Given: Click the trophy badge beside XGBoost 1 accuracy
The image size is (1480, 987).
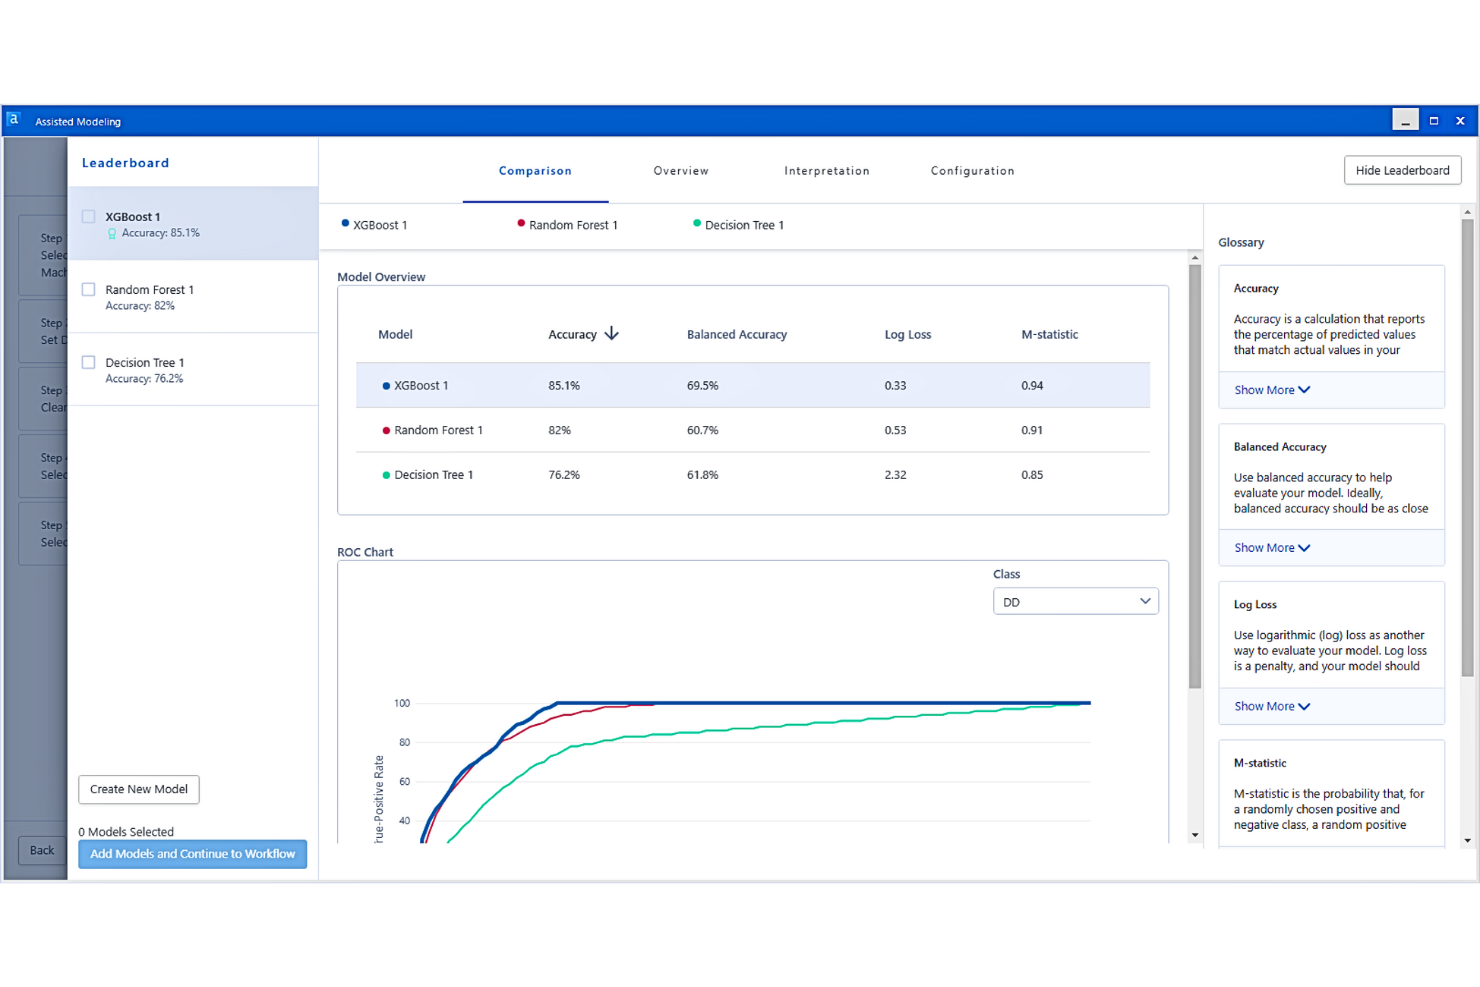Looking at the screenshot, I should pos(111,233).
